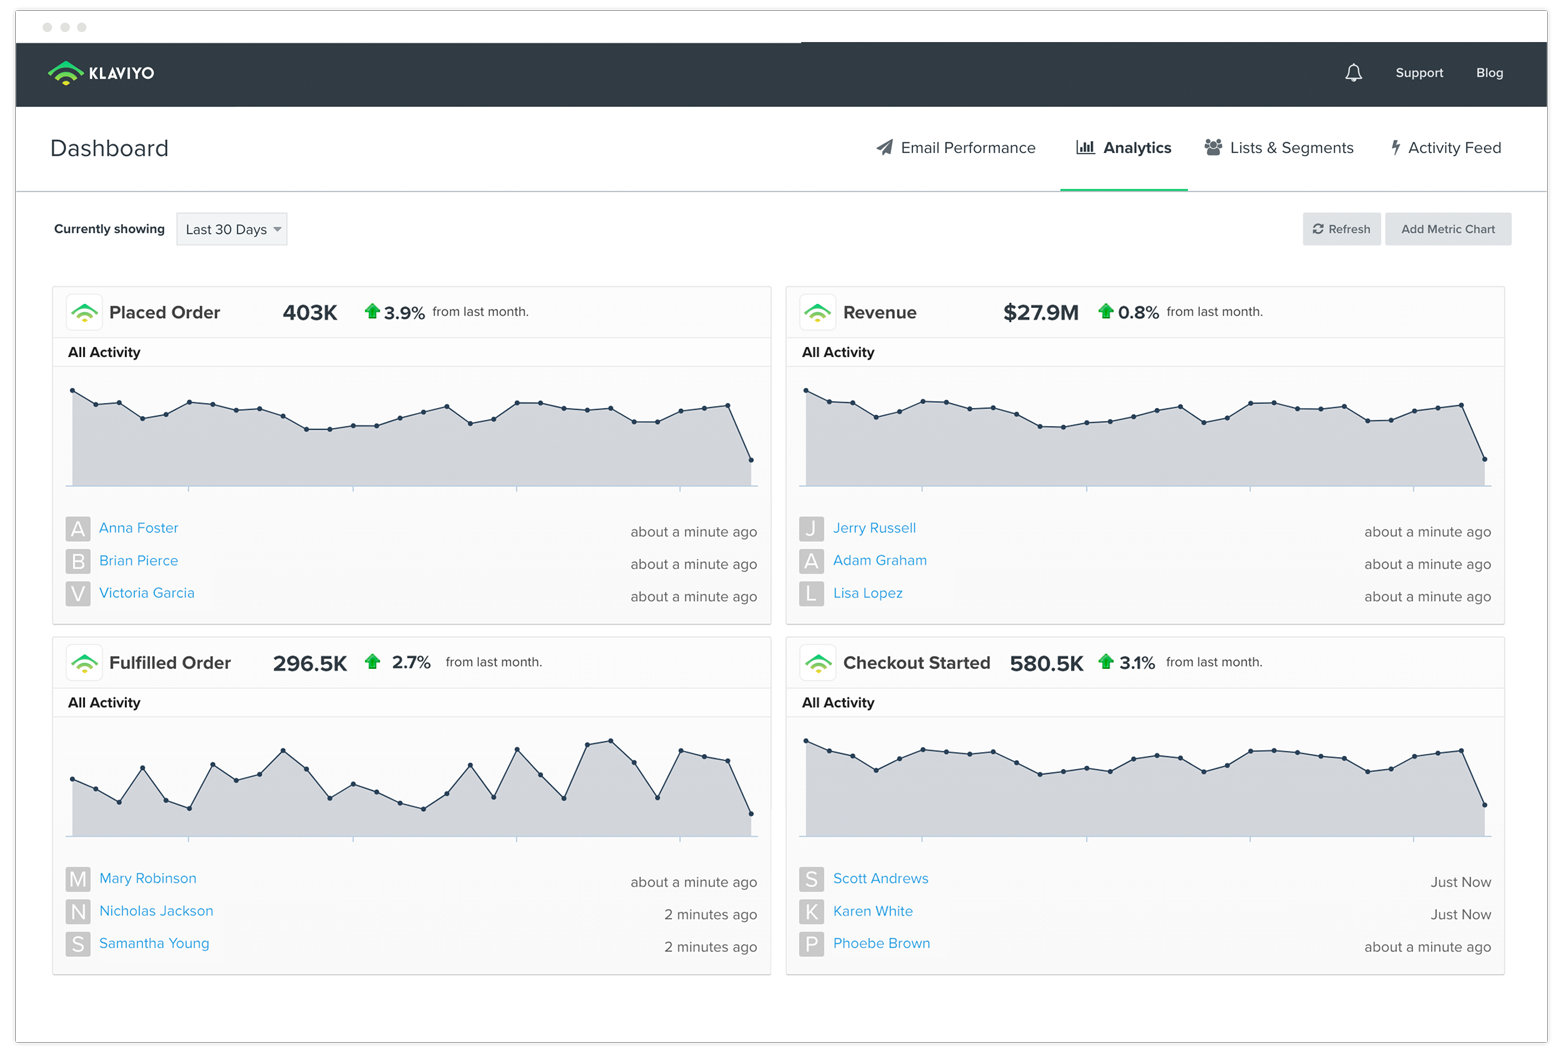Open the notifications bell
Image resolution: width=1560 pixels, height=1054 pixels.
1353,73
